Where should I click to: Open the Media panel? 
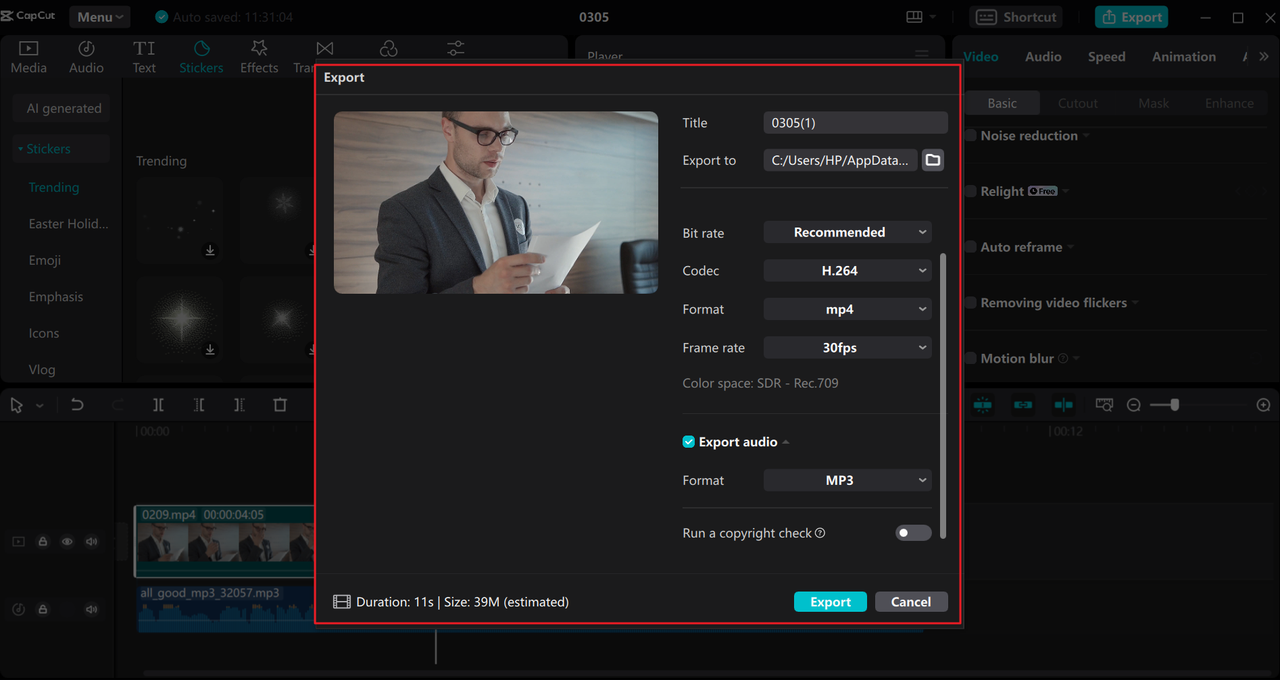28,57
